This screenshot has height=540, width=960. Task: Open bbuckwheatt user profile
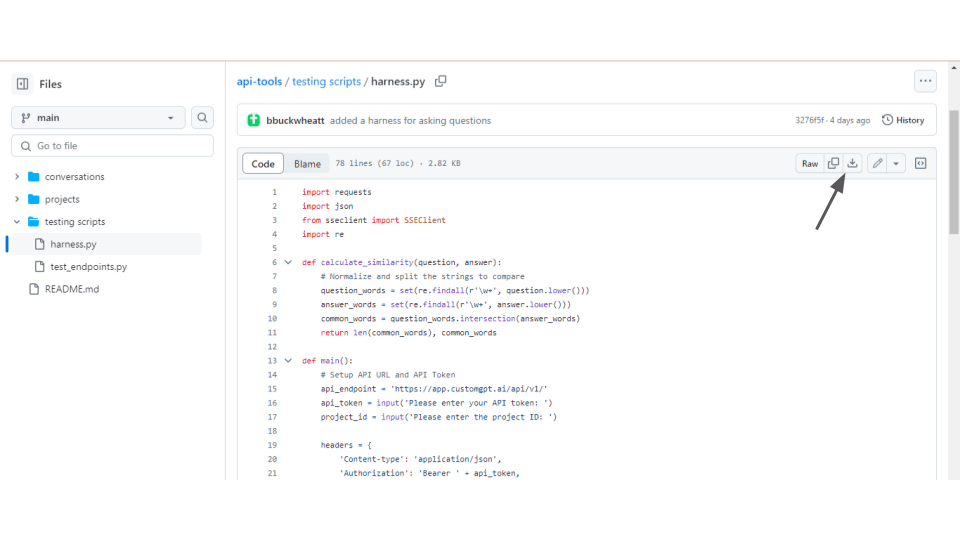coord(295,121)
